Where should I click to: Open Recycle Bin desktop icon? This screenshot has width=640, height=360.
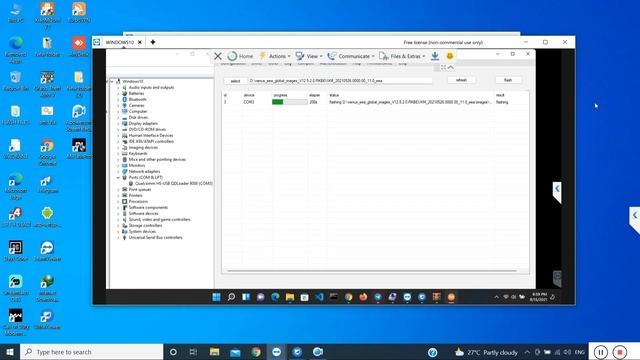coord(16,80)
